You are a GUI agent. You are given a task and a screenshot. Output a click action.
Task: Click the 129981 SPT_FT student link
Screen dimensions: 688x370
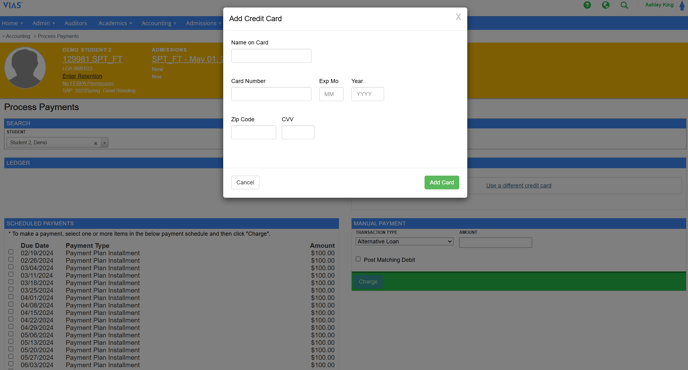click(92, 59)
